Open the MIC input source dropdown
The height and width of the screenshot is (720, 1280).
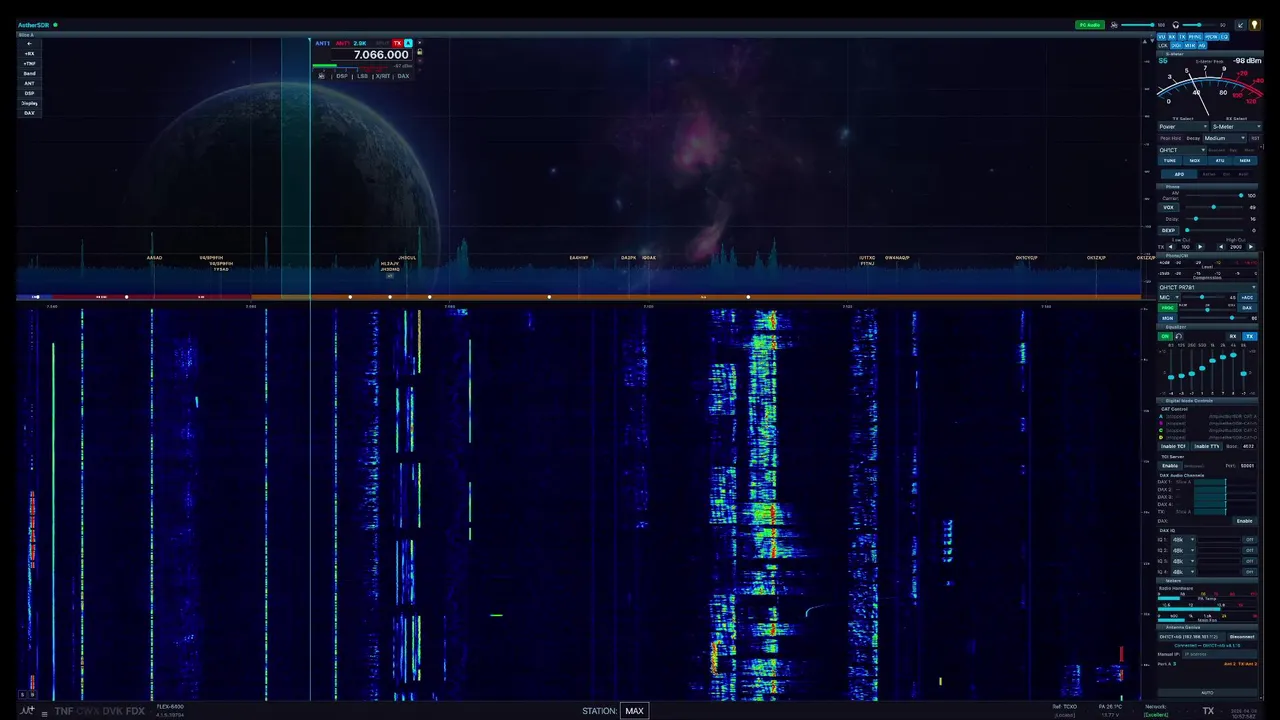1169,297
